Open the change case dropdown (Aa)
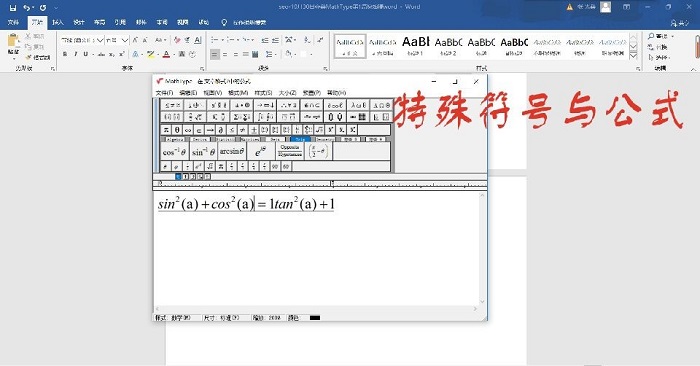This screenshot has height=366, width=700. [x=160, y=40]
